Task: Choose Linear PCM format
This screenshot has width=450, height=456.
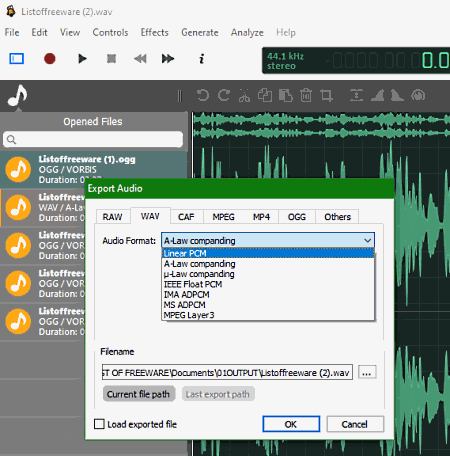Action: (268, 253)
